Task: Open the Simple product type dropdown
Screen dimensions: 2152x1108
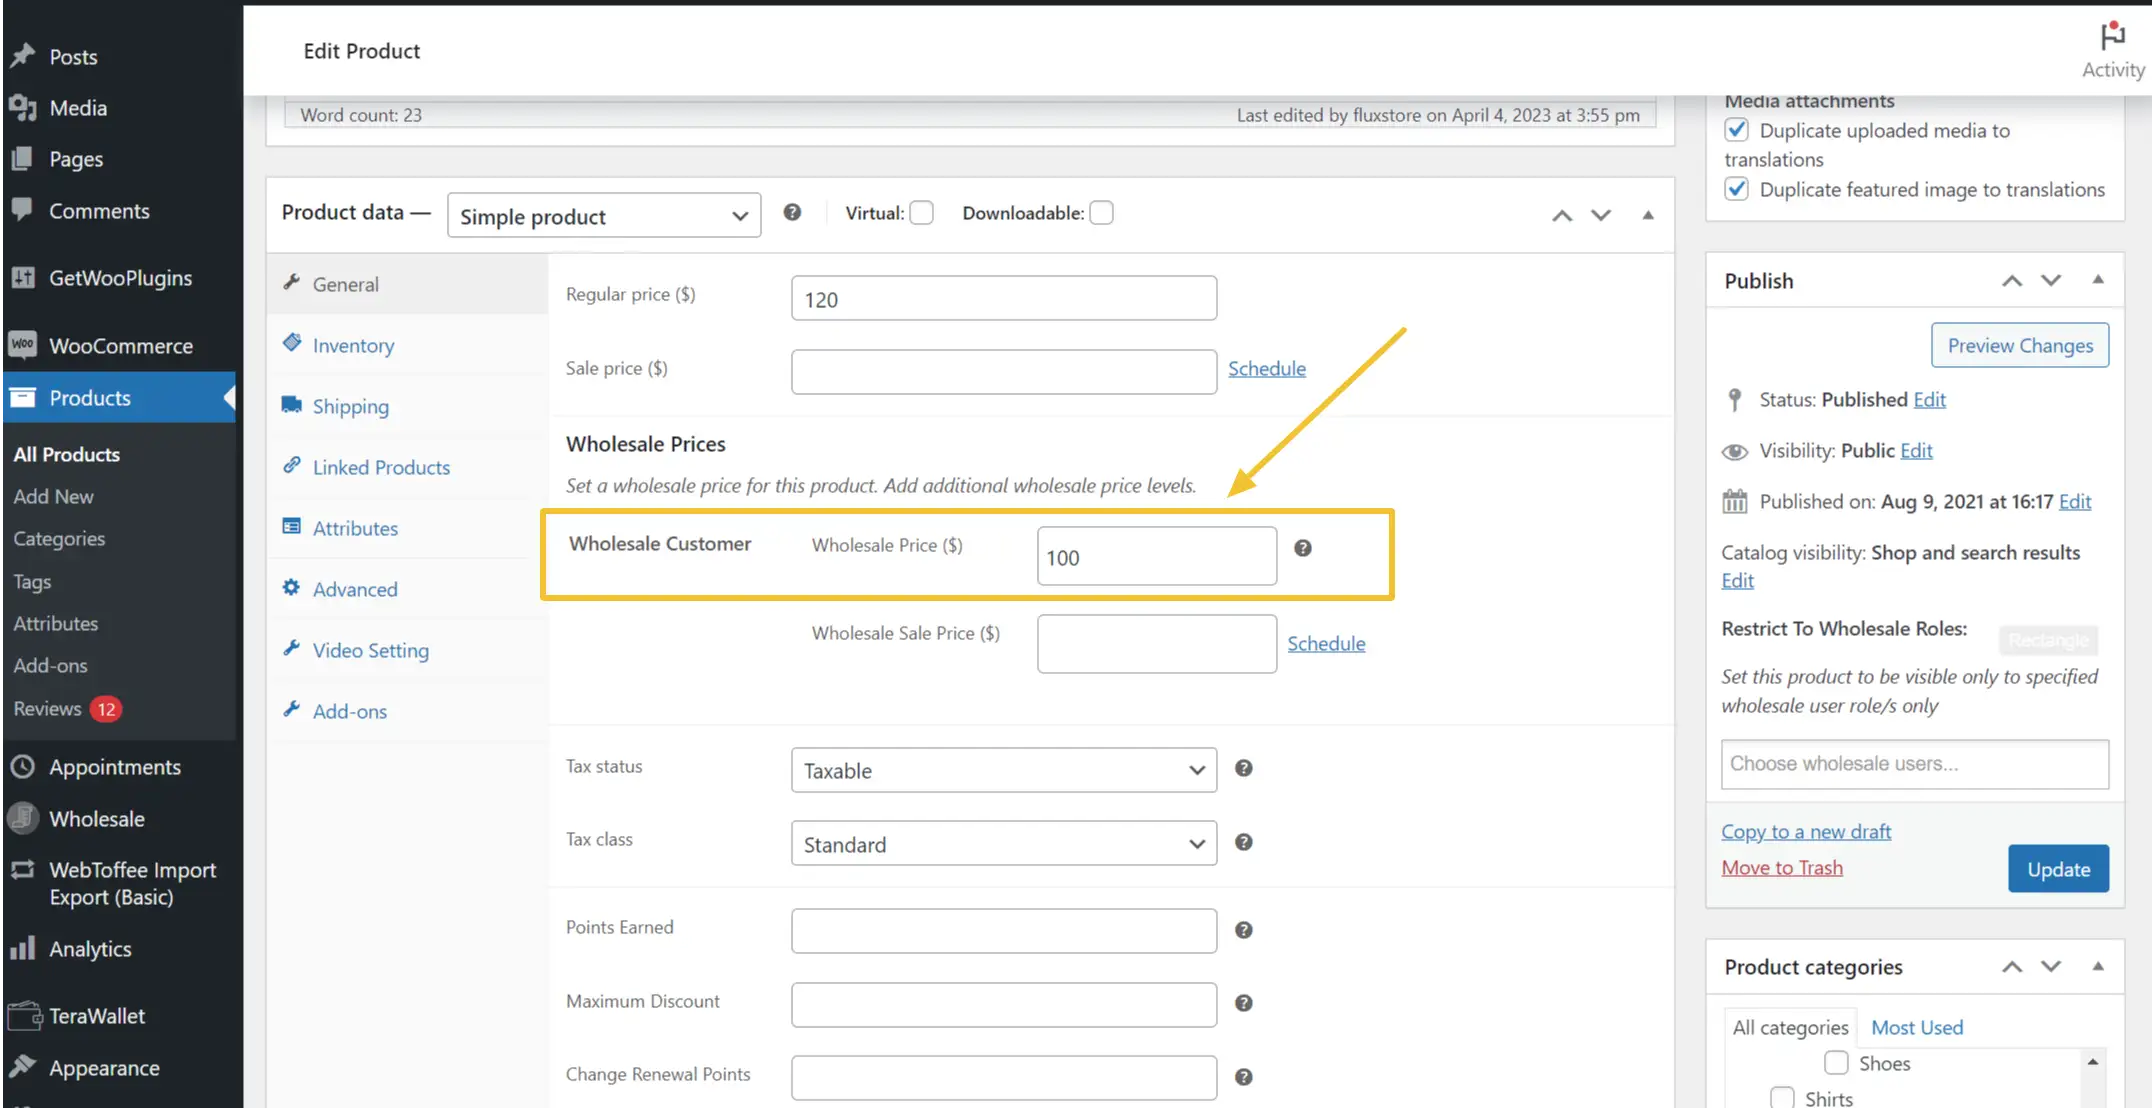Action: click(603, 216)
